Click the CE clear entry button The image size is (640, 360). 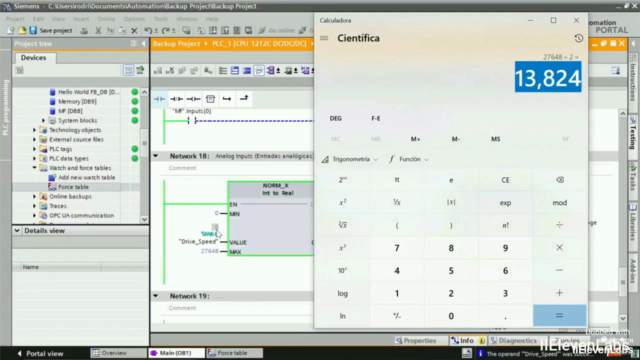coord(505,180)
